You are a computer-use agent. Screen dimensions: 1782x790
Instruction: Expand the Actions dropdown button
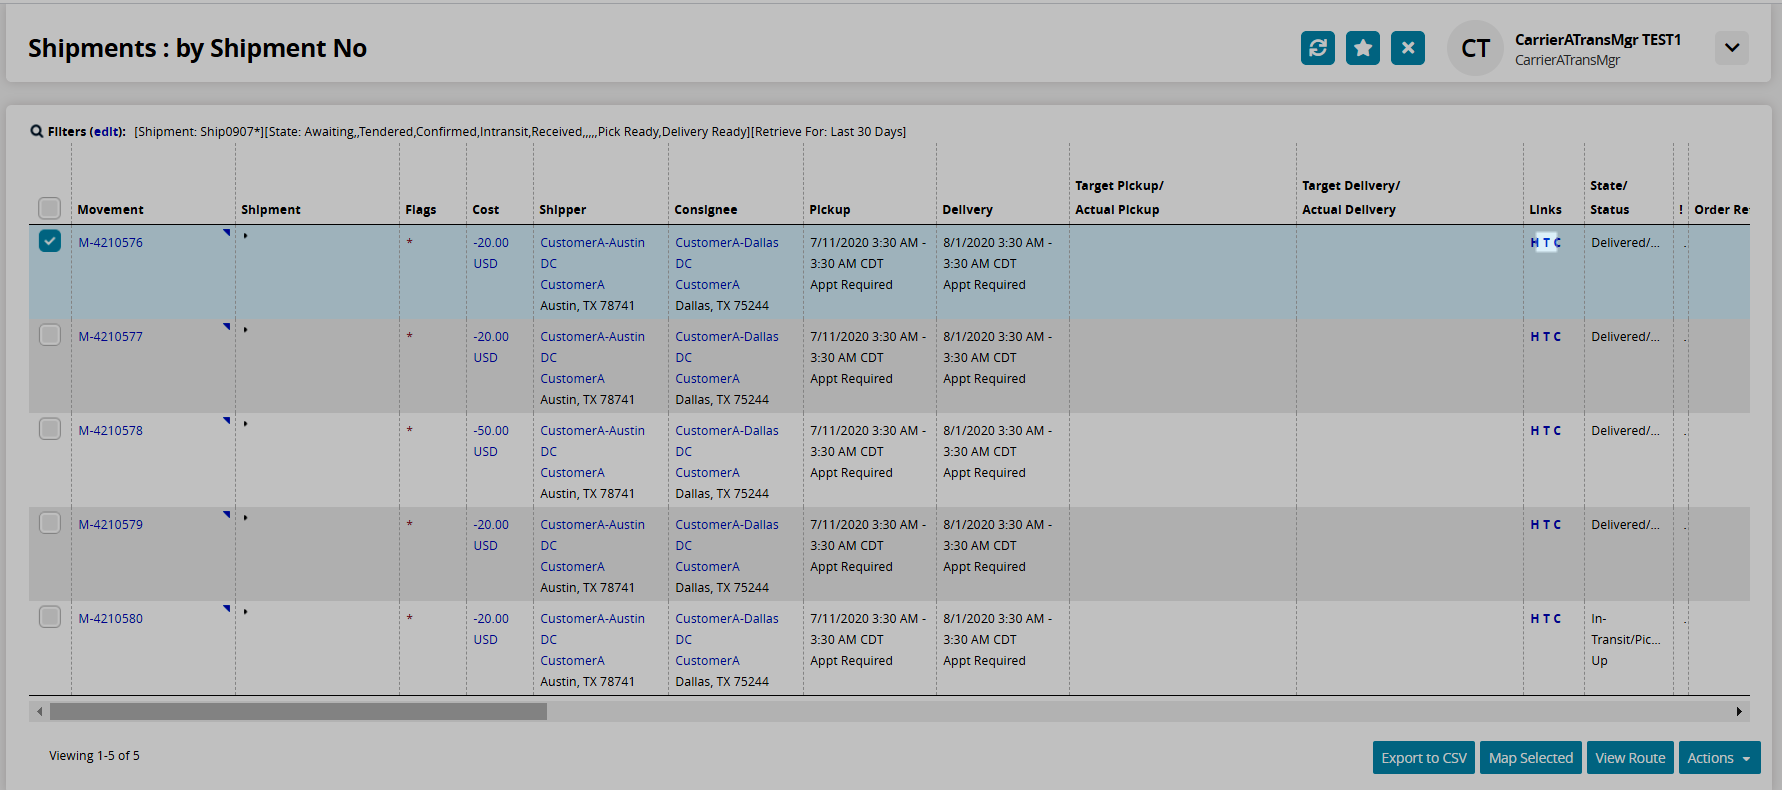1718,758
